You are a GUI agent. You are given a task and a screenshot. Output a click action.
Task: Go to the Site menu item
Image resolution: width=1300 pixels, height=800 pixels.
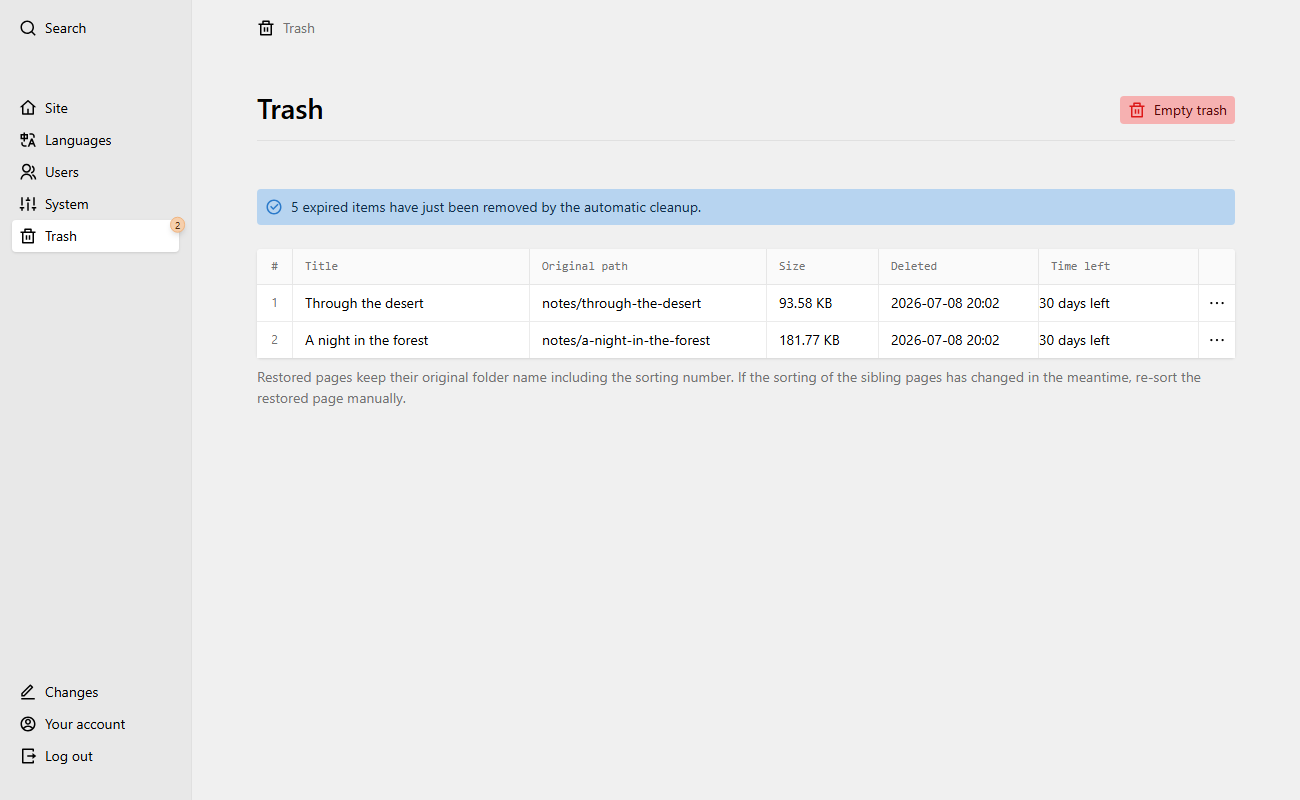click(x=96, y=108)
